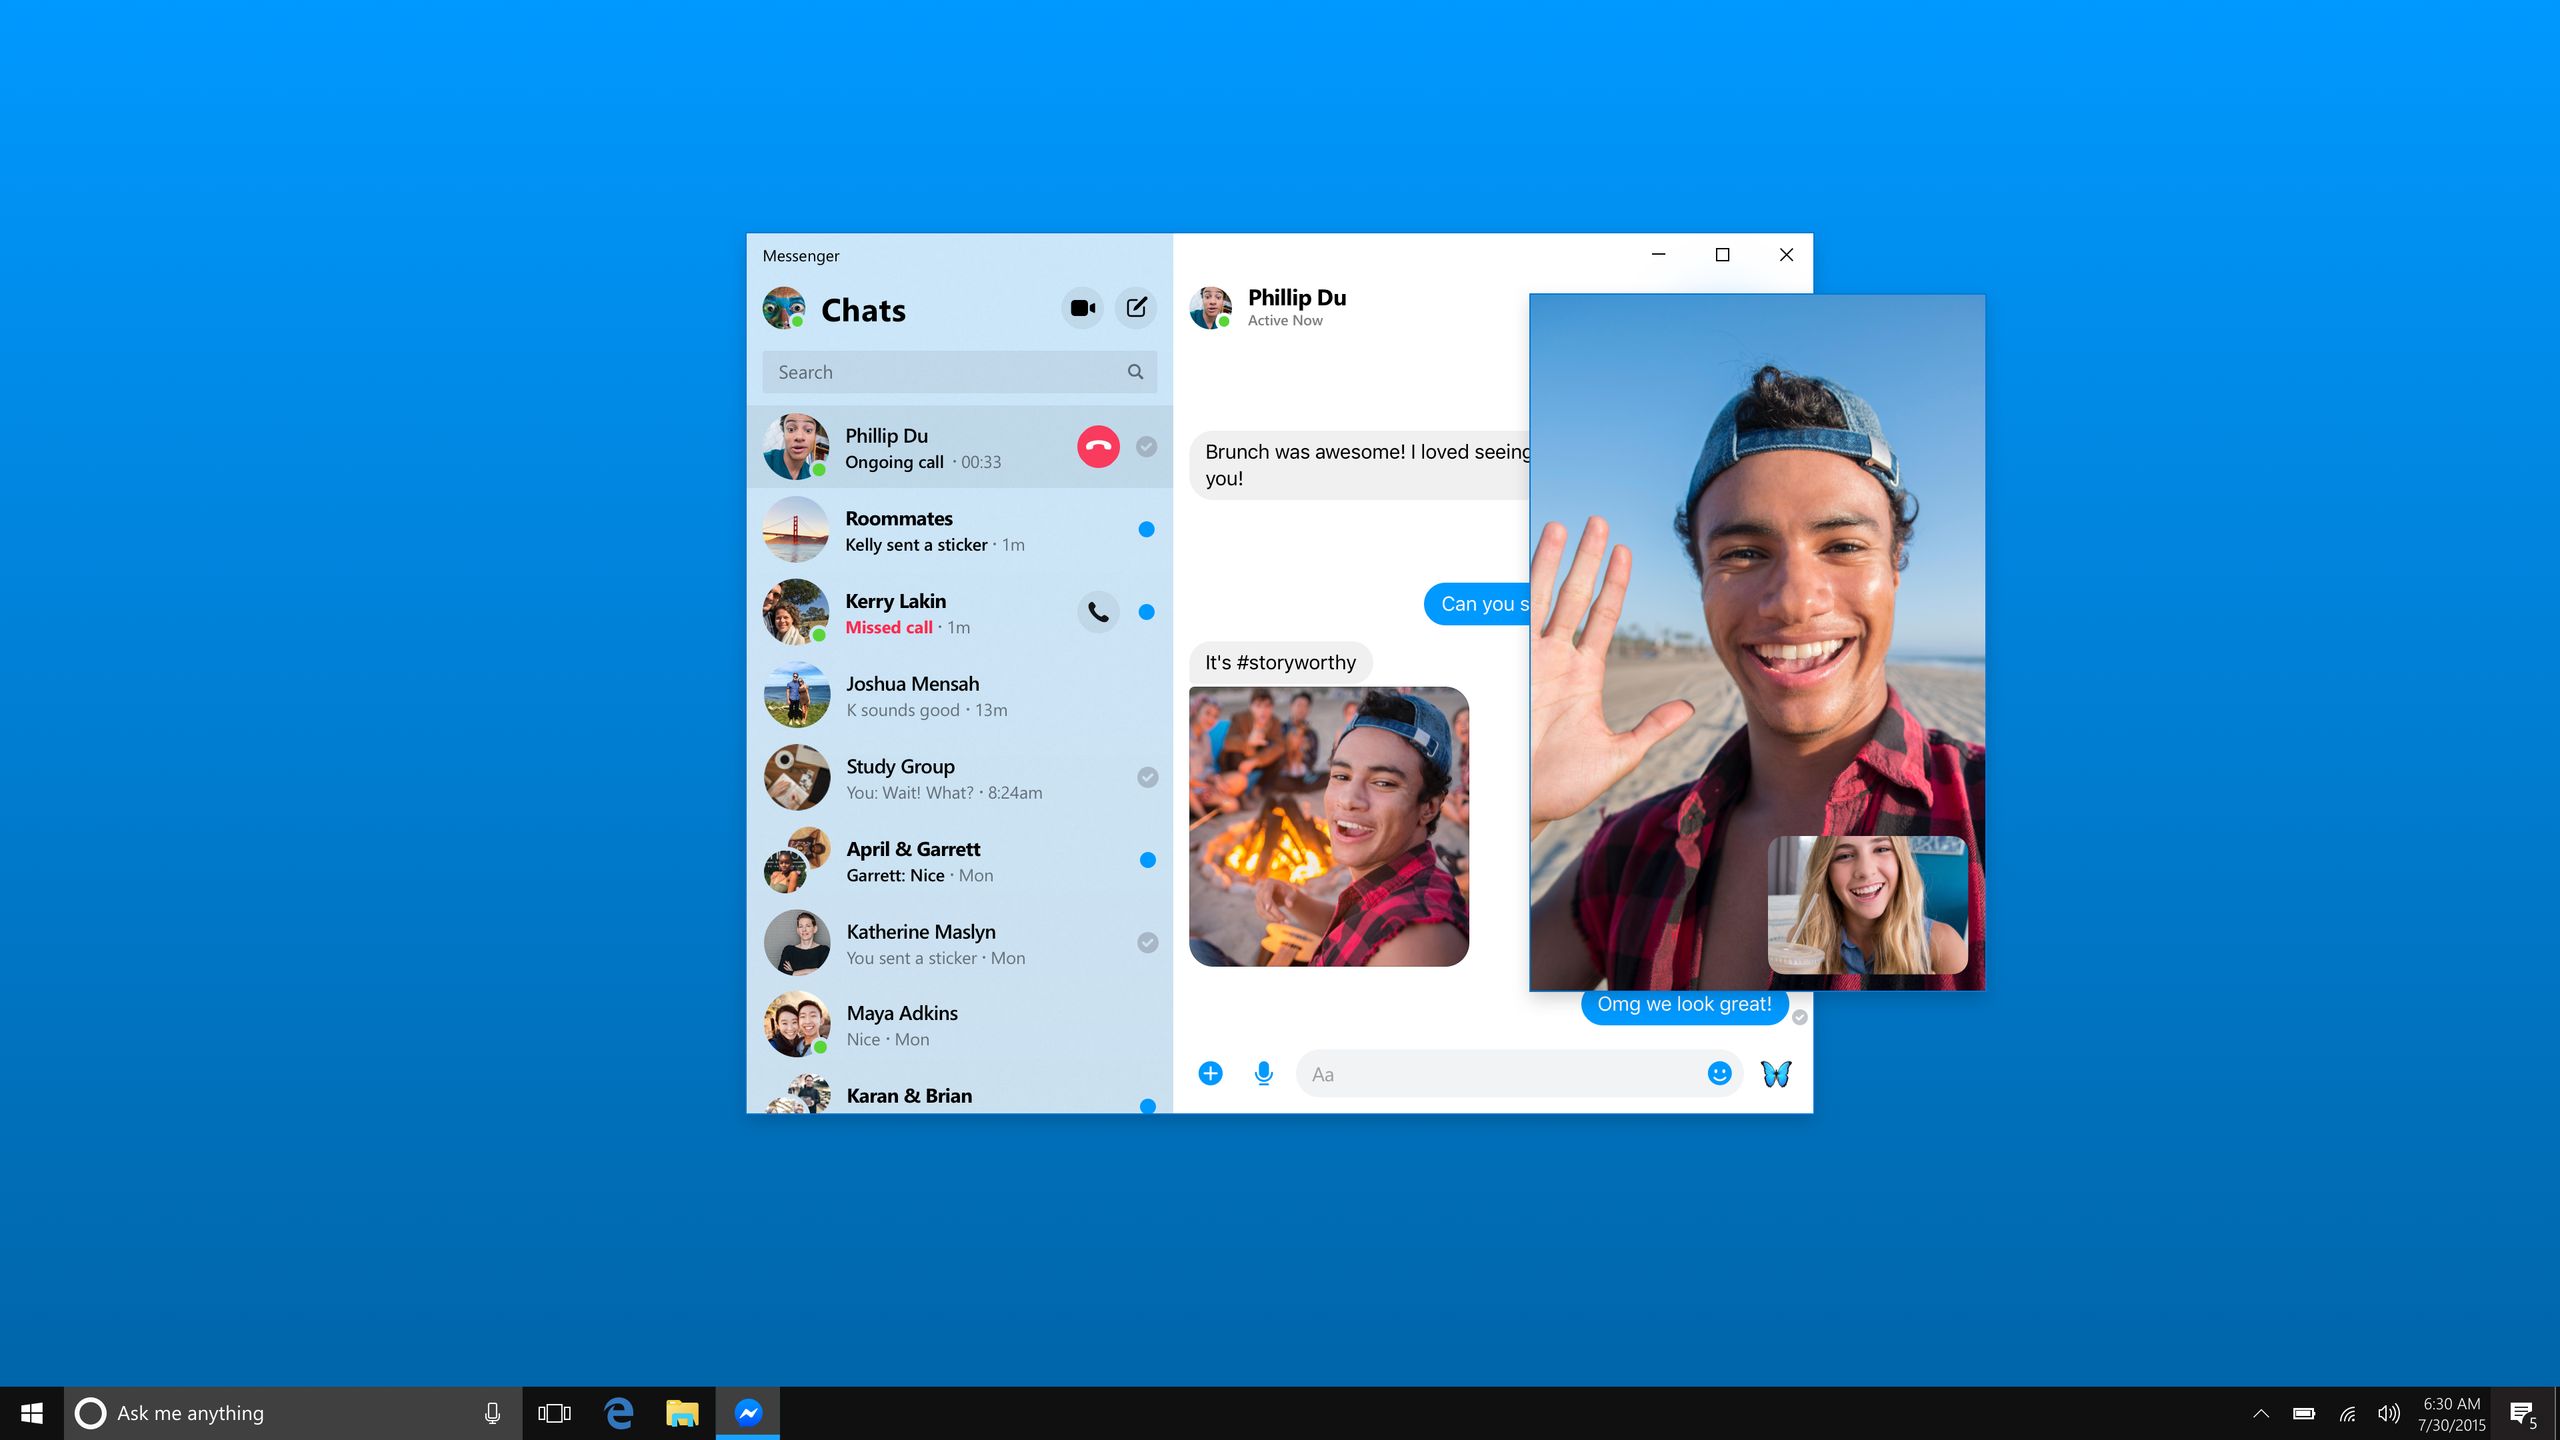The width and height of the screenshot is (2560, 1440).
Task: Open Katherine Maslyn's chat
Action: [x=958, y=944]
